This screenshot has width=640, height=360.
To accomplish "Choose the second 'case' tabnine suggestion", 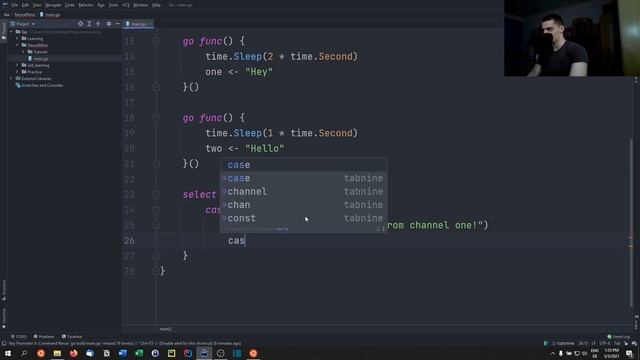I will coord(304,178).
